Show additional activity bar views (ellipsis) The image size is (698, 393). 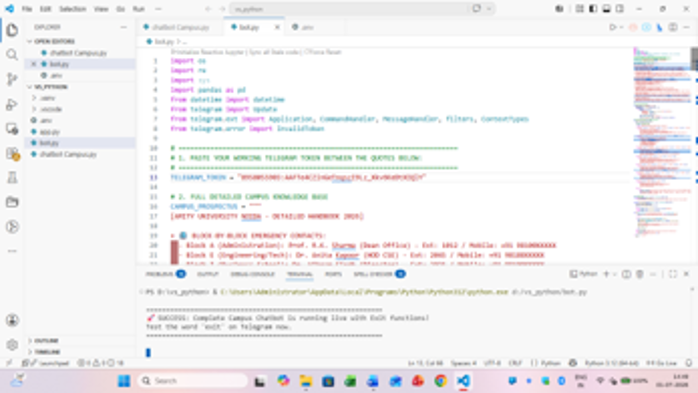12,251
